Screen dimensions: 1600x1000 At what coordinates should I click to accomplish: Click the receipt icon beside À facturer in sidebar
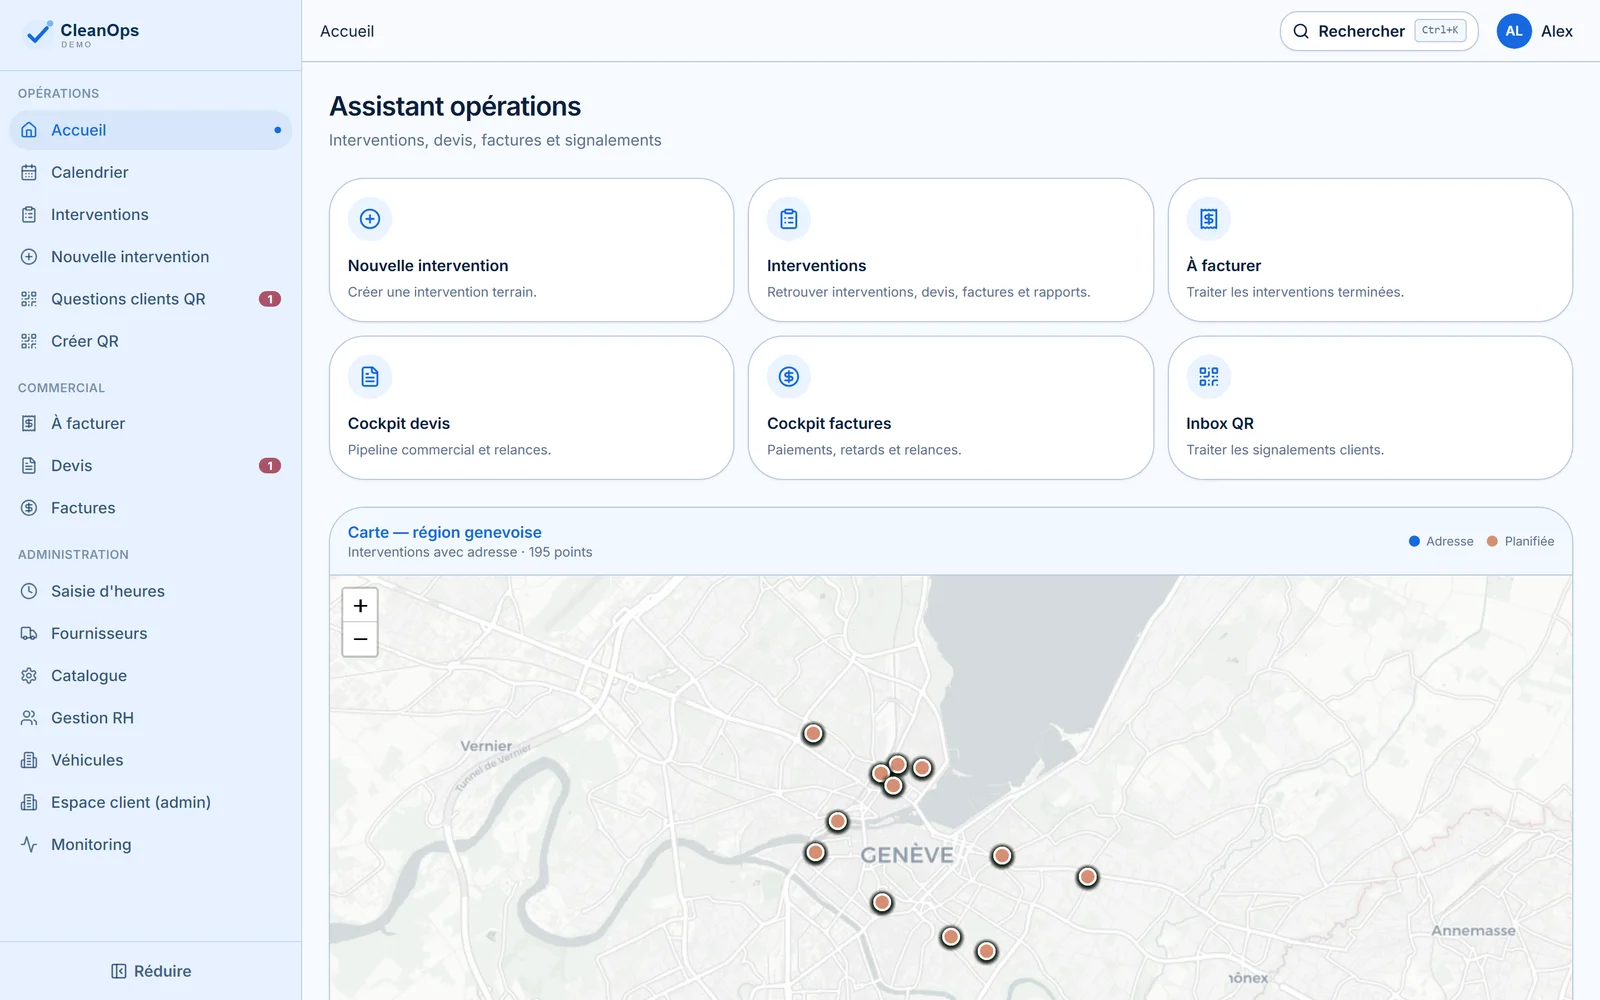(29, 423)
